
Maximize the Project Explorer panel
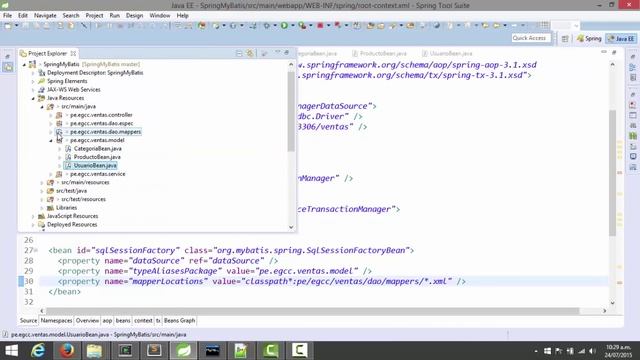287,53
